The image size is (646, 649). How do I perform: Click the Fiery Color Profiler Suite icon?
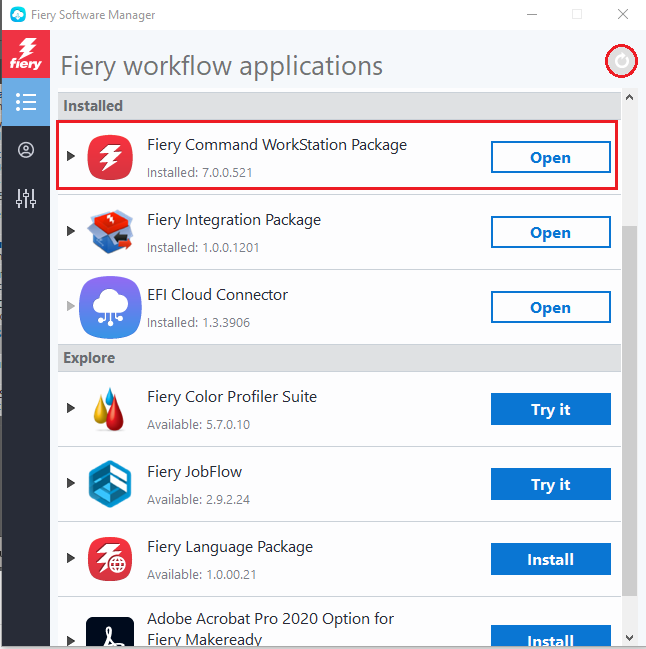coord(110,408)
